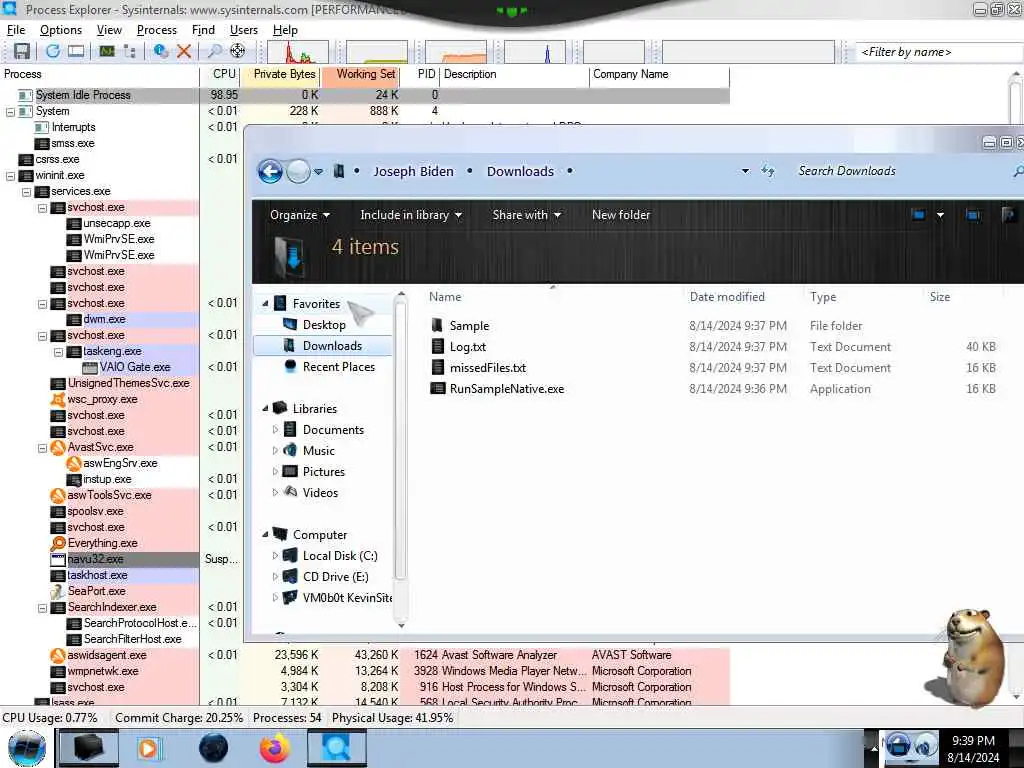Collapse the System process tree node
1024x768 pixels.
tap(10, 112)
